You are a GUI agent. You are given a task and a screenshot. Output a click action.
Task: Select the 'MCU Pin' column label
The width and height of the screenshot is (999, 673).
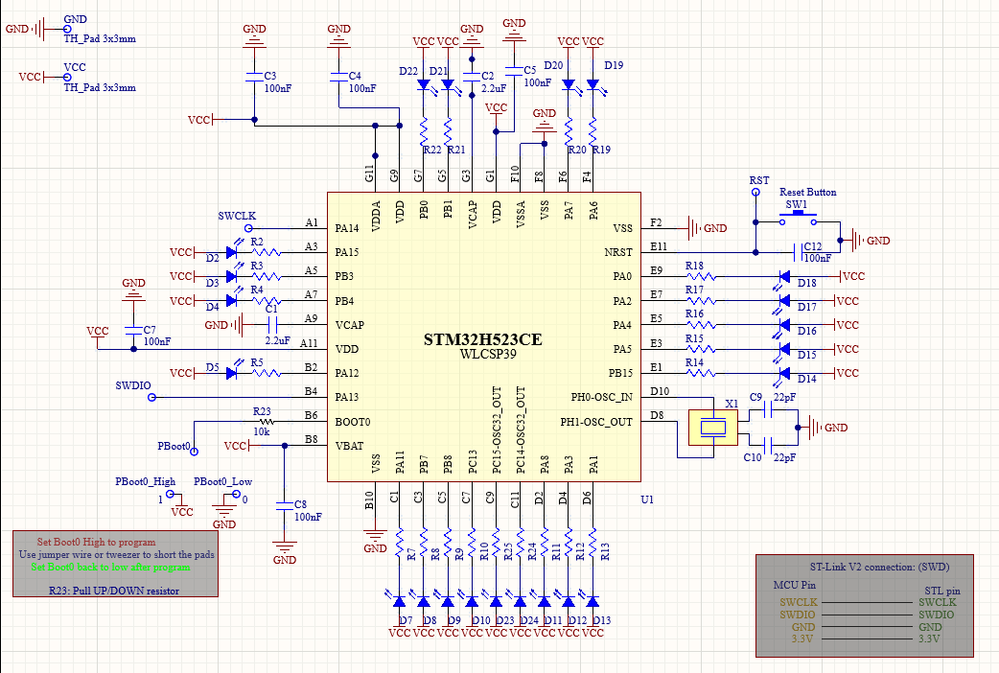(794, 585)
